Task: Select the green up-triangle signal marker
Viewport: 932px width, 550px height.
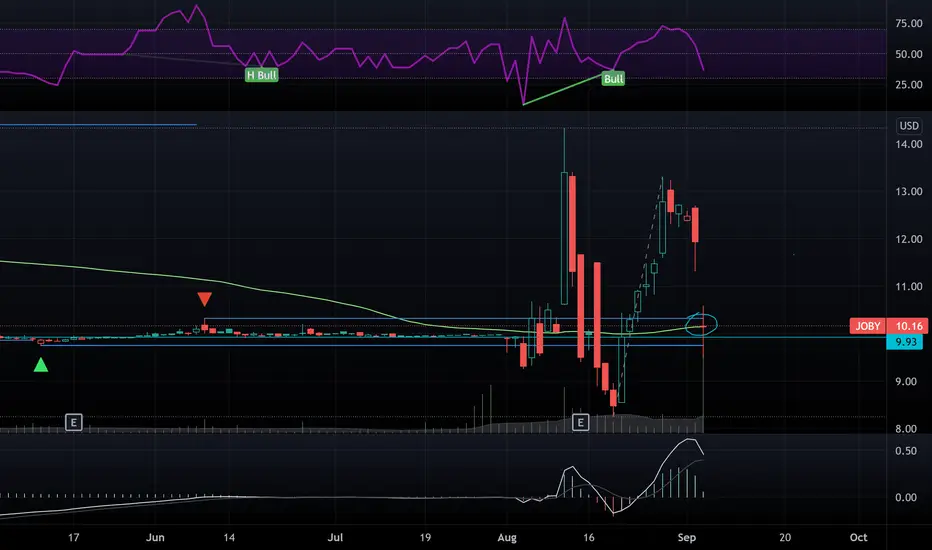Action: pyautogui.click(x=40, y=365)
